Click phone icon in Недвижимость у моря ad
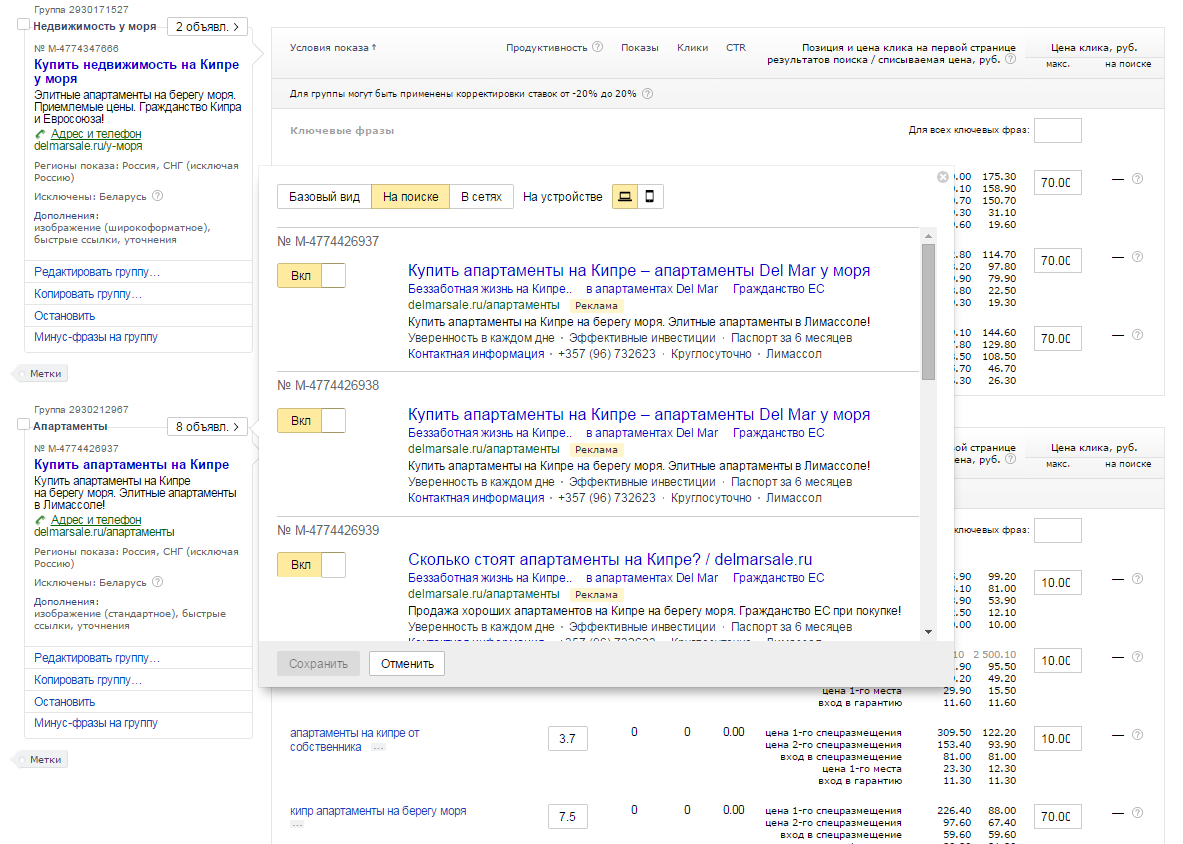The height and width of the screenshot is (844, 1183). (41, 134)
